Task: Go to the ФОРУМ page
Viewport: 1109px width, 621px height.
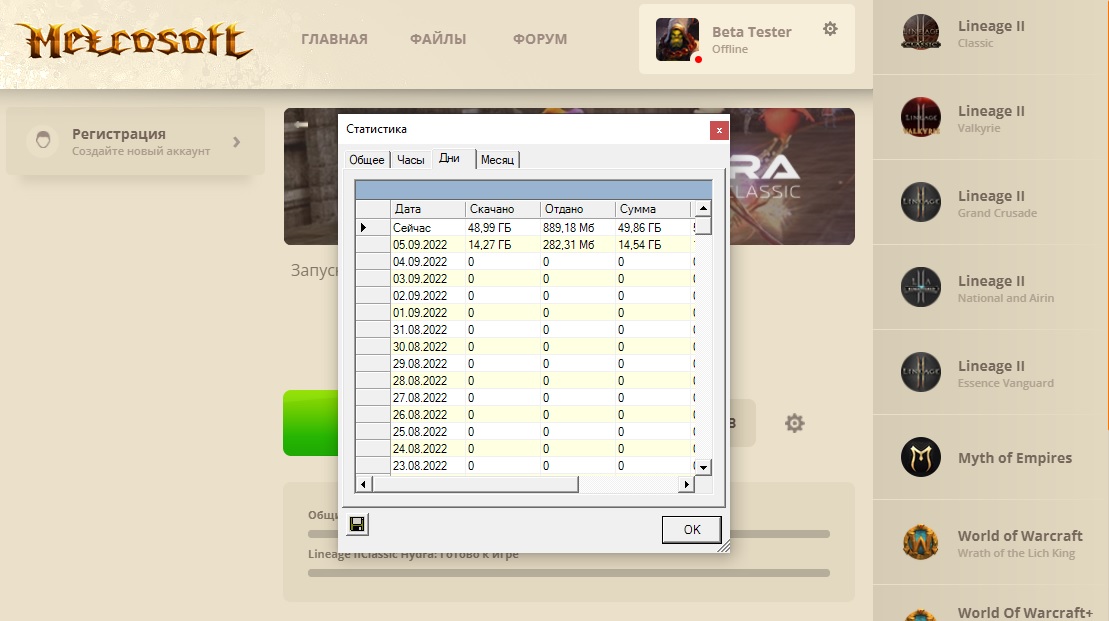Action: pyautogui.click(x=540, y=39)
